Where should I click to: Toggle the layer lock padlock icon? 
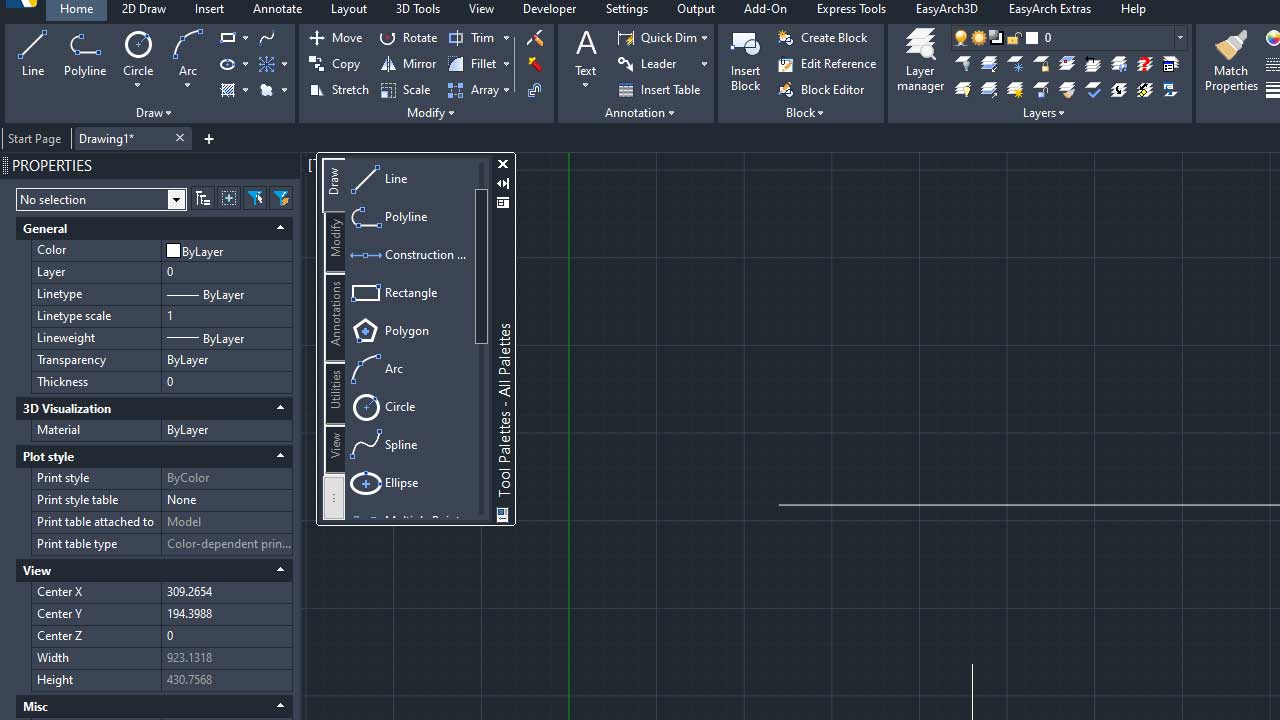[x=1014, y=38]
